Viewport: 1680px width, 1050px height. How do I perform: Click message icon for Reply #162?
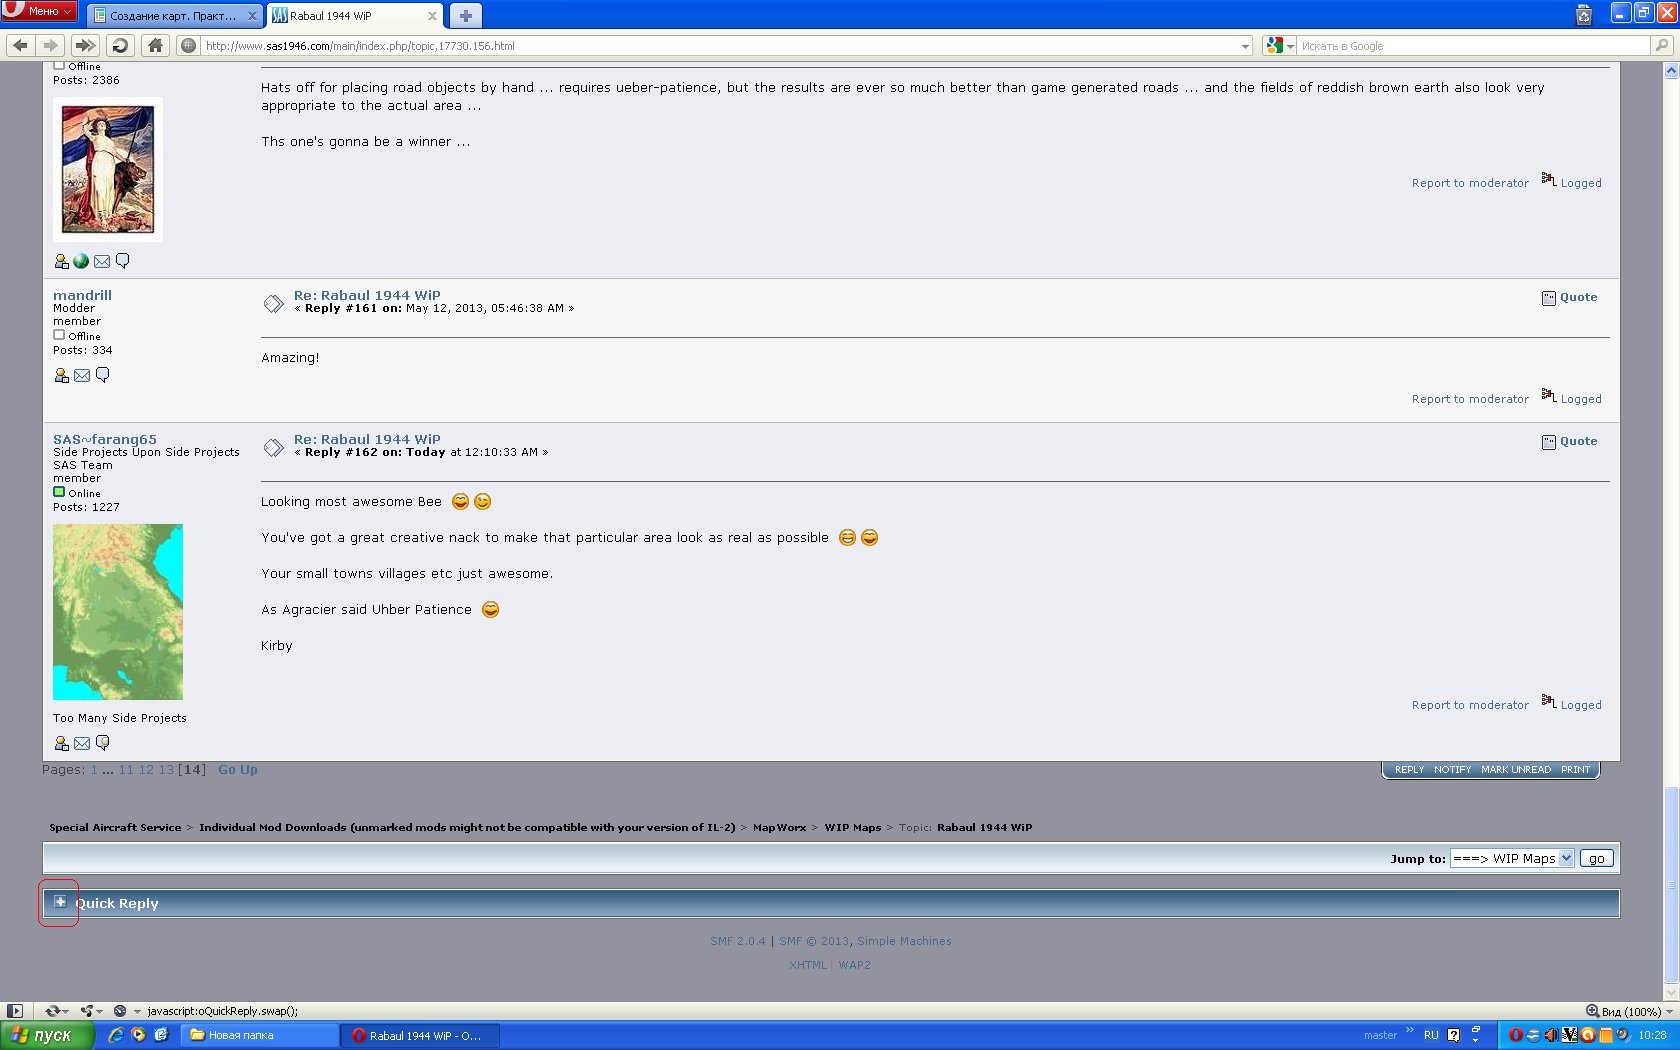[x=273, y=447]
